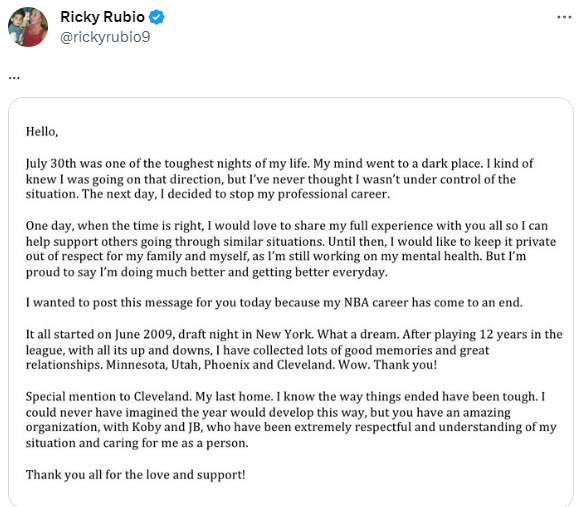Click the line "It all started on June 2009"
The width and height of the screenshot is (576, 507).
click(294, 334)
